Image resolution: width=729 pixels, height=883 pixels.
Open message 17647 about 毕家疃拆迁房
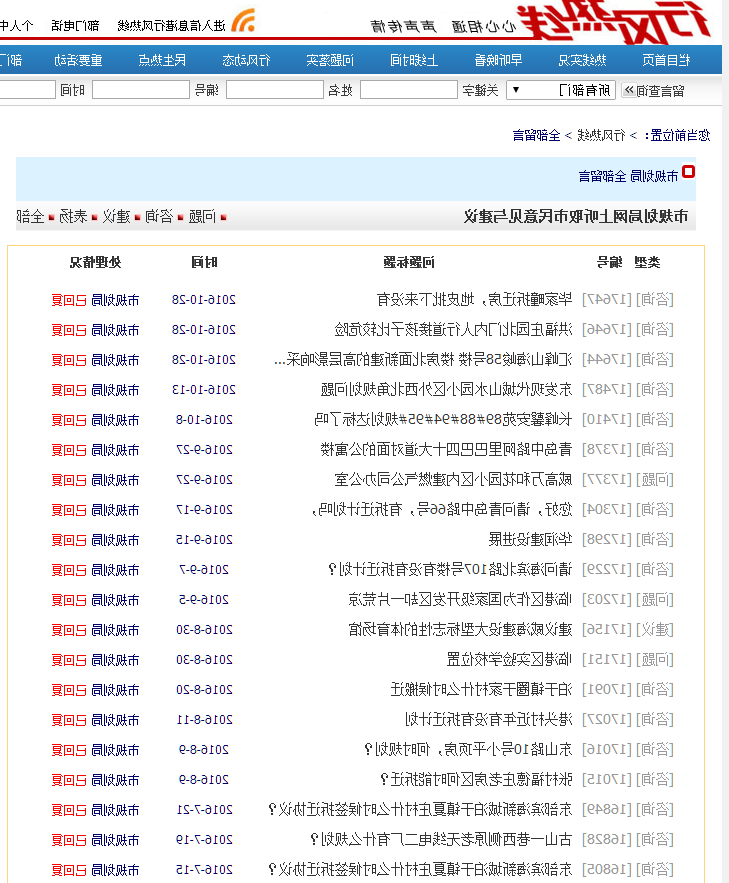pyautogui.click(x=475, y=300)
